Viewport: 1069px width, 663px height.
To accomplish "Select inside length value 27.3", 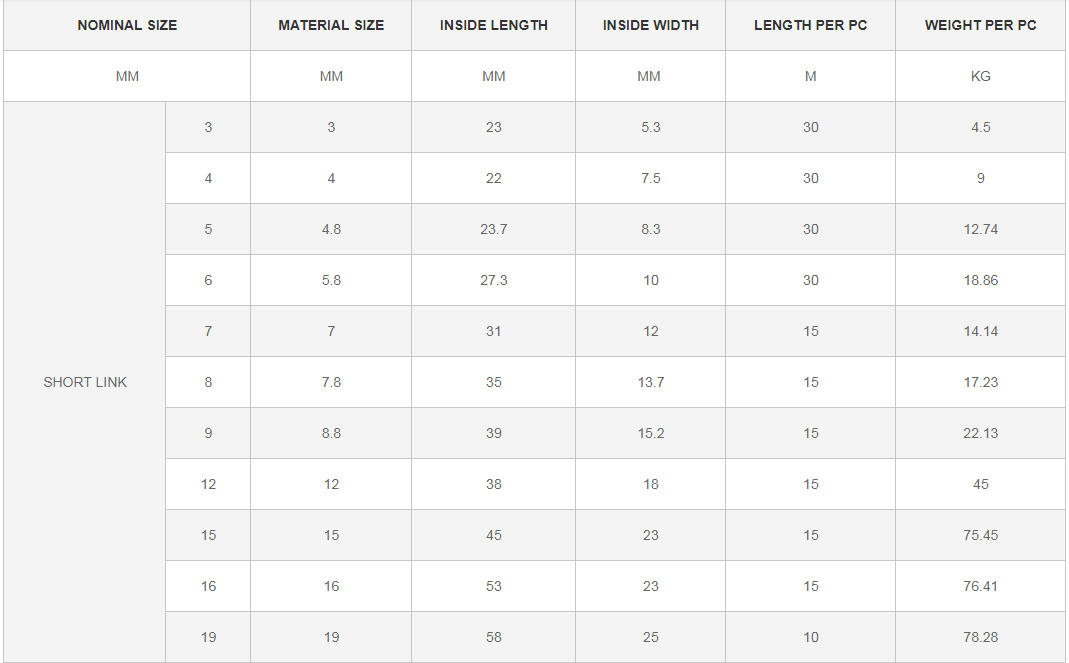I will click(494, 280).
